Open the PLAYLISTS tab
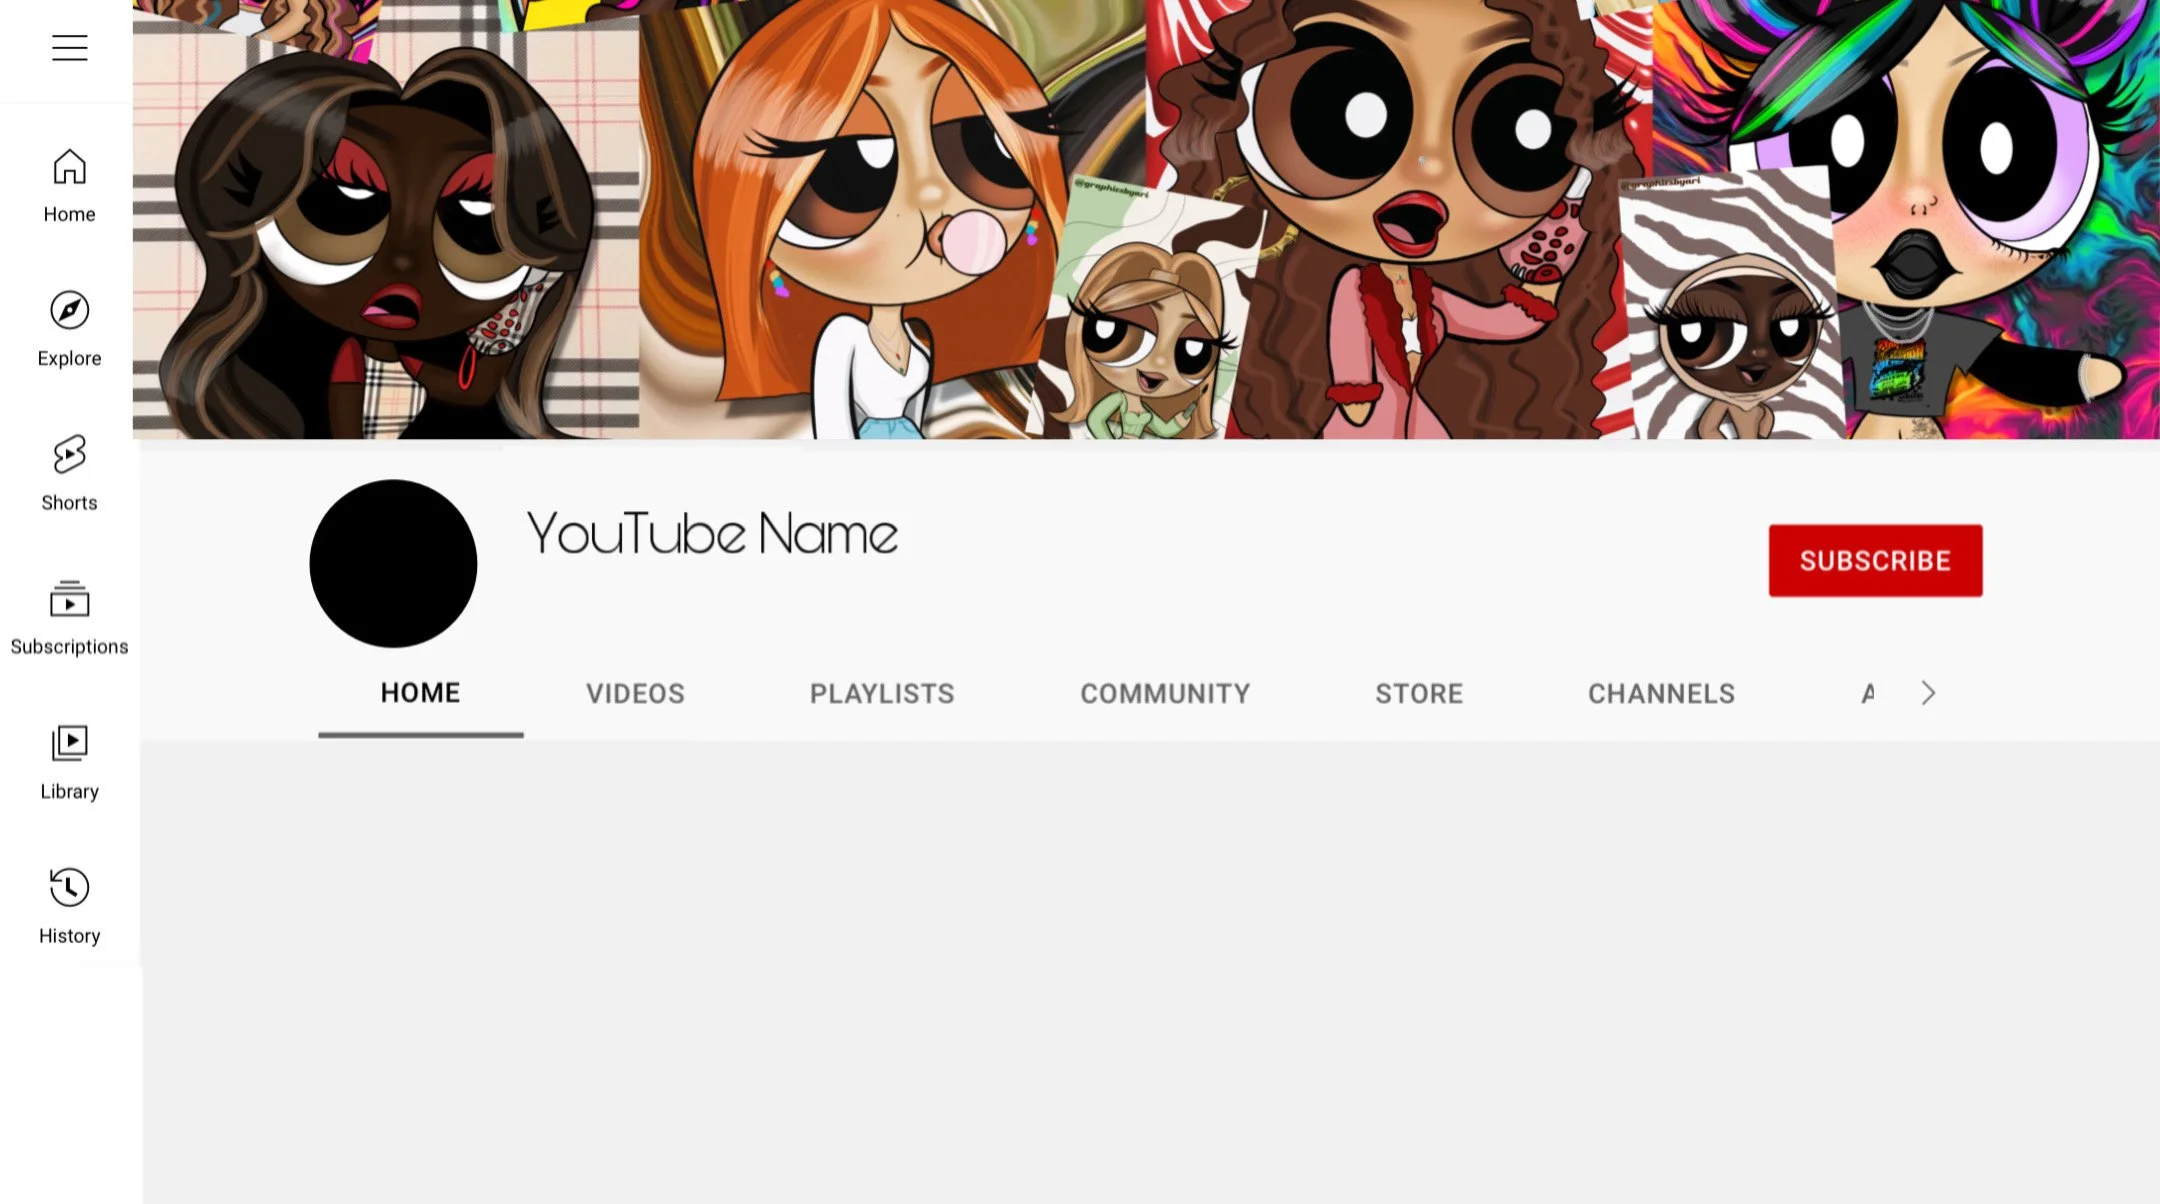This screenshot has height=1204, width=2160. click(x=881, y=693)
